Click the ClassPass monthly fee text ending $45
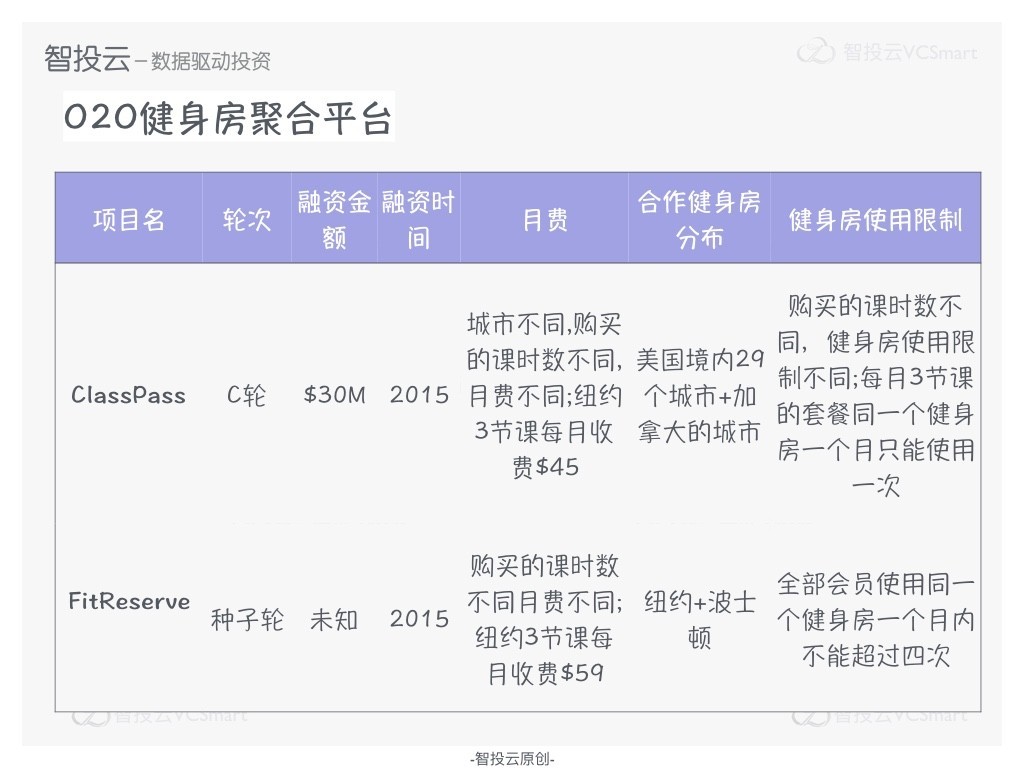 (545, 395)
